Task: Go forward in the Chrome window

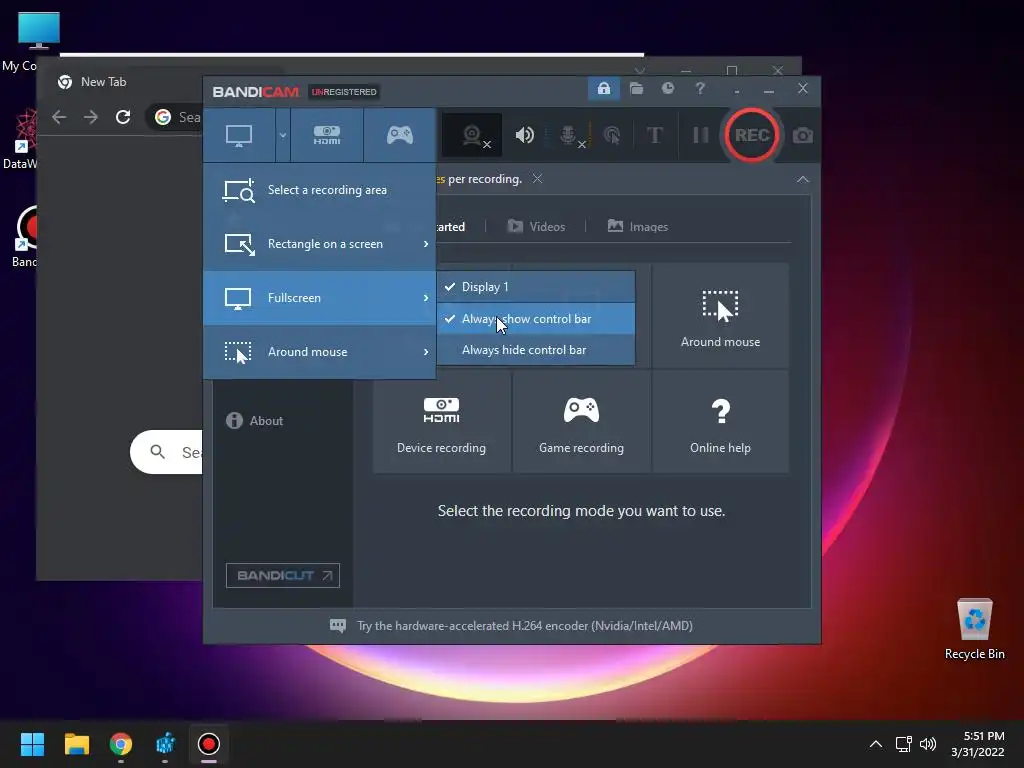Action: tap(91, 117)
